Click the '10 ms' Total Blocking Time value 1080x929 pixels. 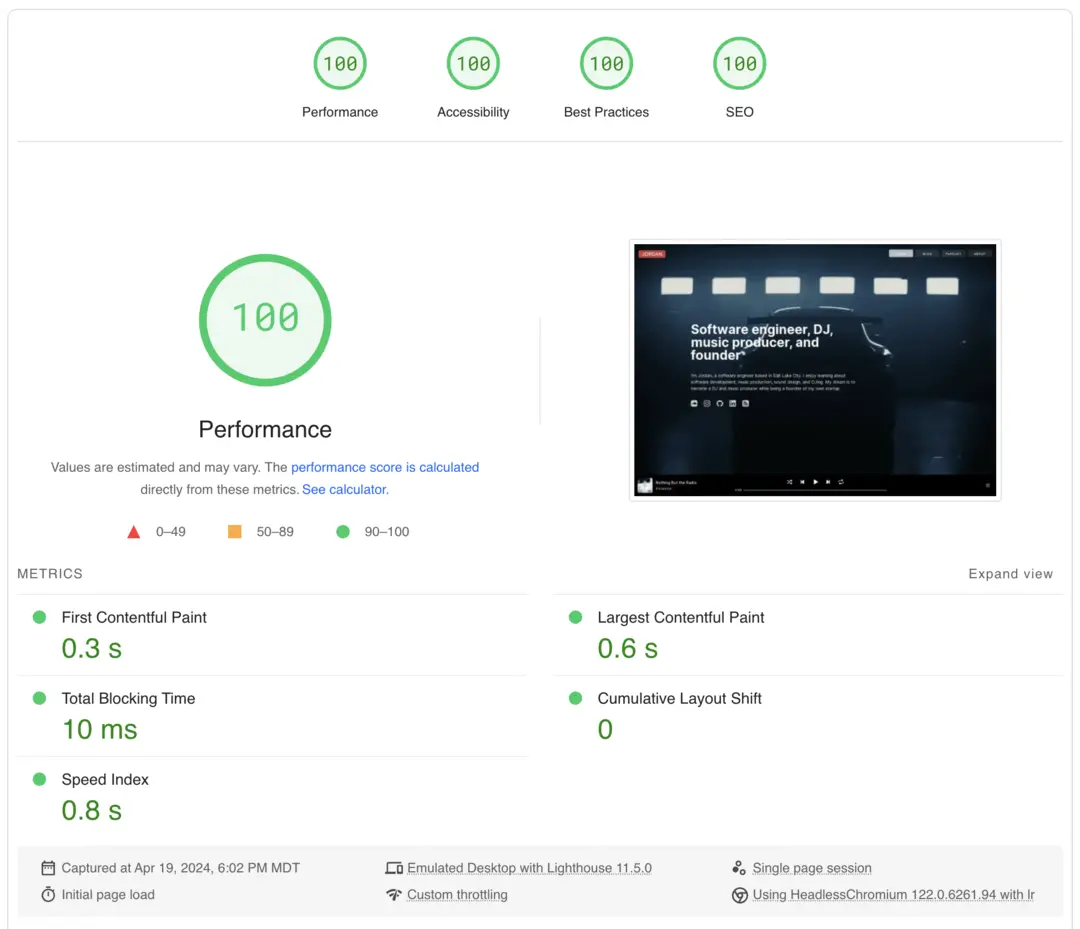100,729
